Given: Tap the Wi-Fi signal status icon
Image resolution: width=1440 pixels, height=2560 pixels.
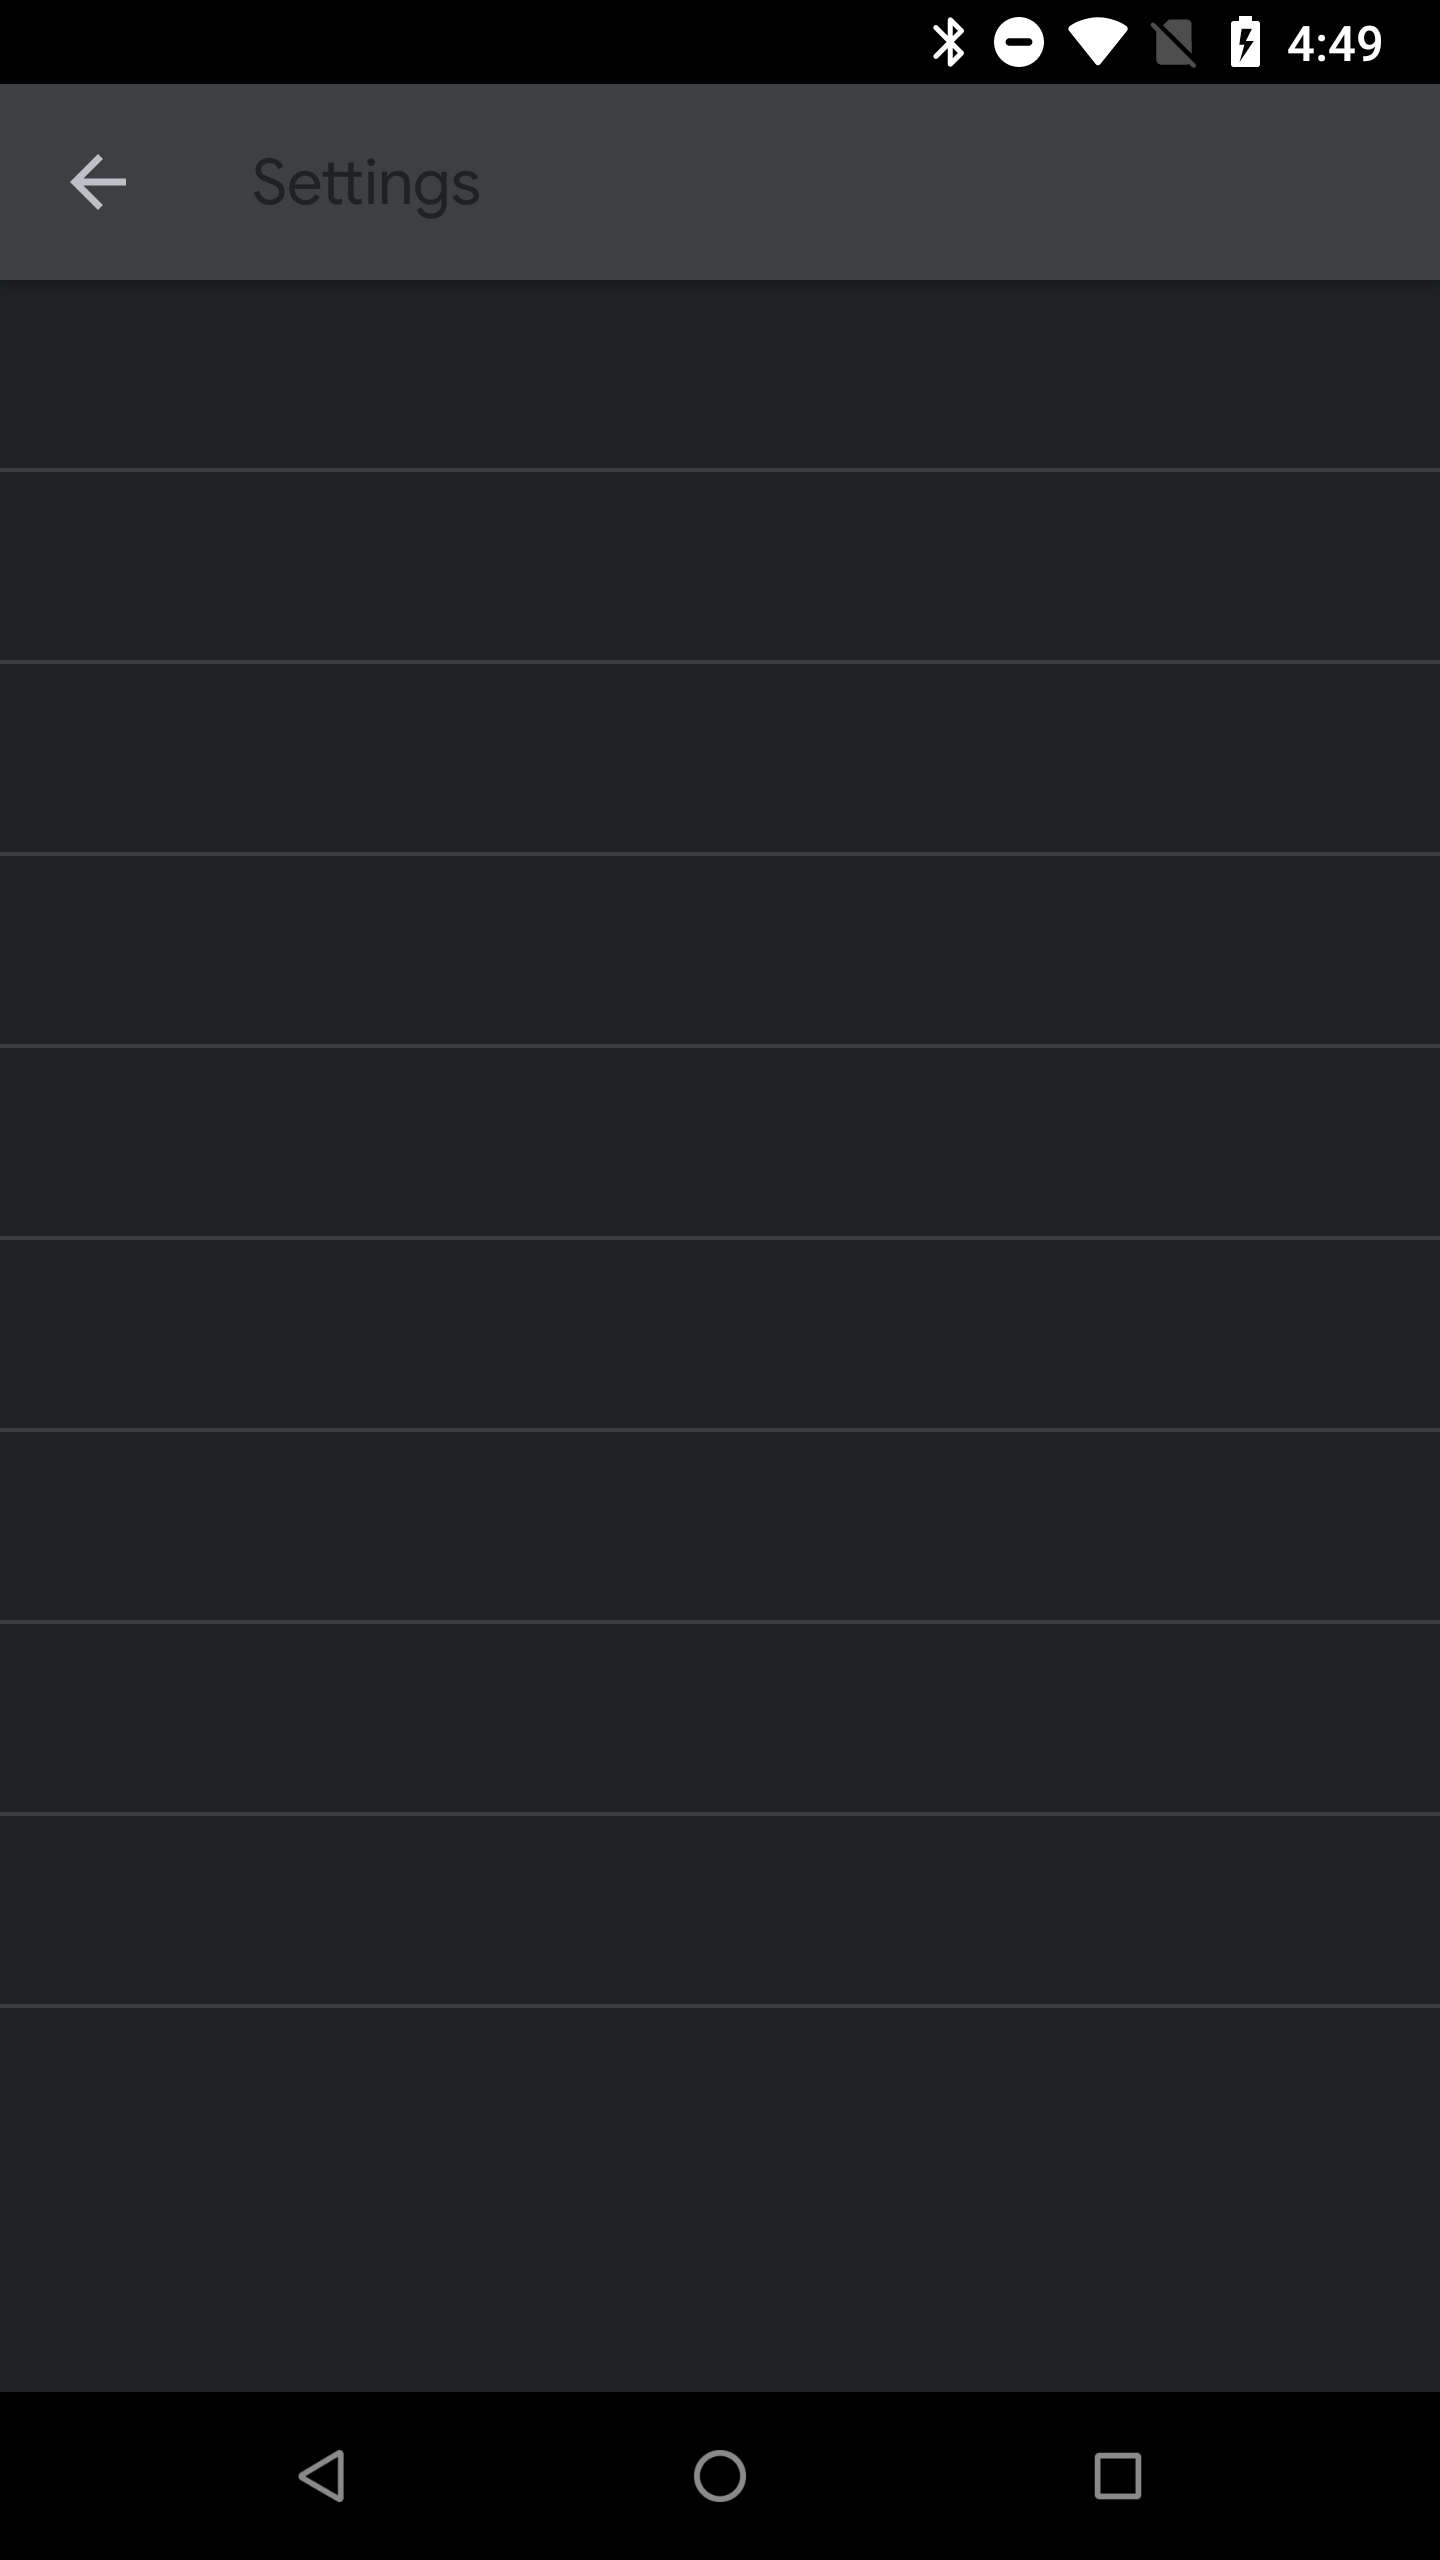Looking at the screenshot, I should pos(1097,43).
